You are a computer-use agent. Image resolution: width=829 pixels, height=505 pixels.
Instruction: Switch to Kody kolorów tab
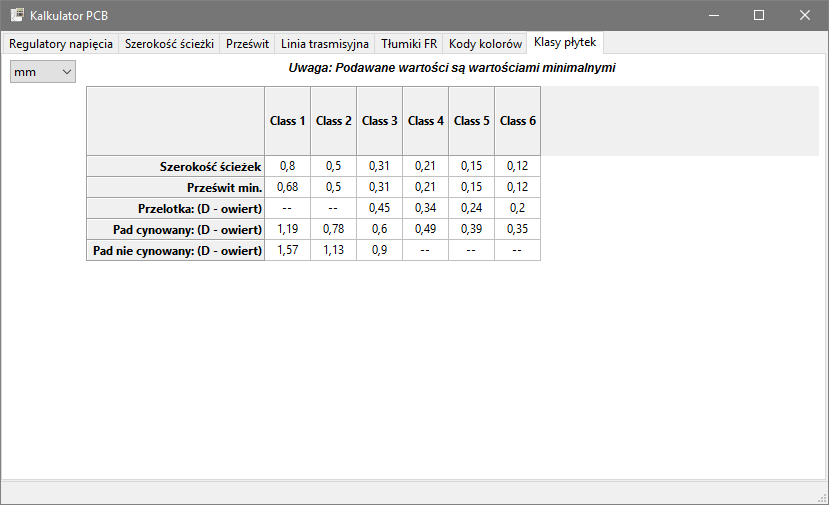(x=485, y=44)
